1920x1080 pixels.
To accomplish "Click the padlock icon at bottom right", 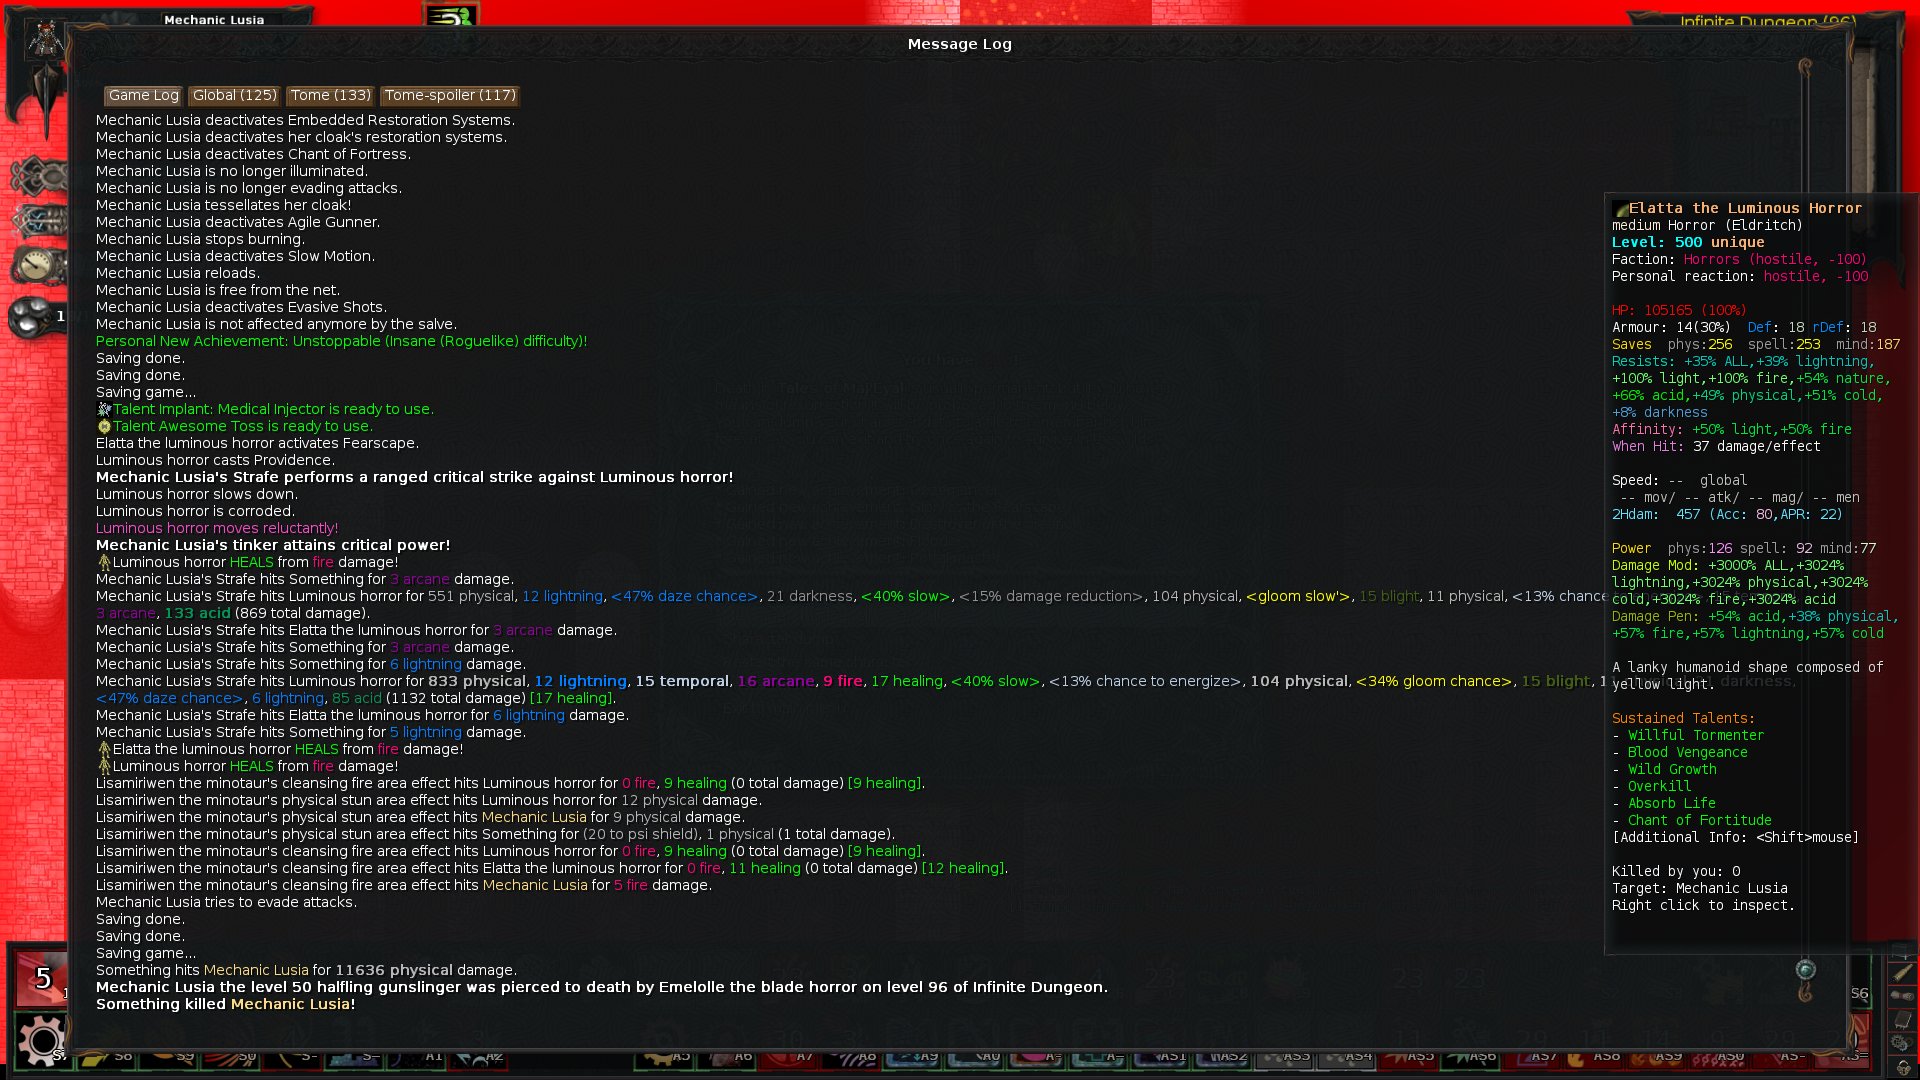I will [1904, 1067].
